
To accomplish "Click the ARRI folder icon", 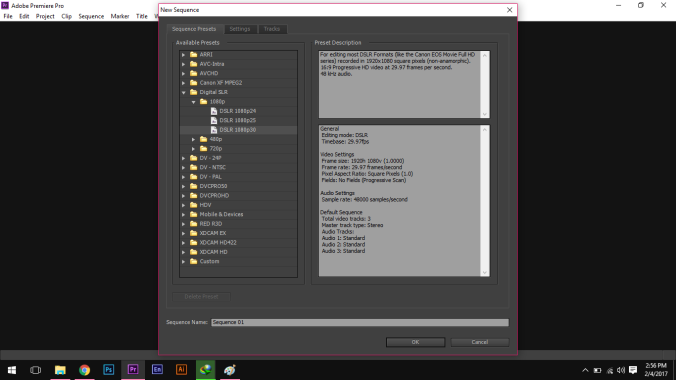I will 194,54.
